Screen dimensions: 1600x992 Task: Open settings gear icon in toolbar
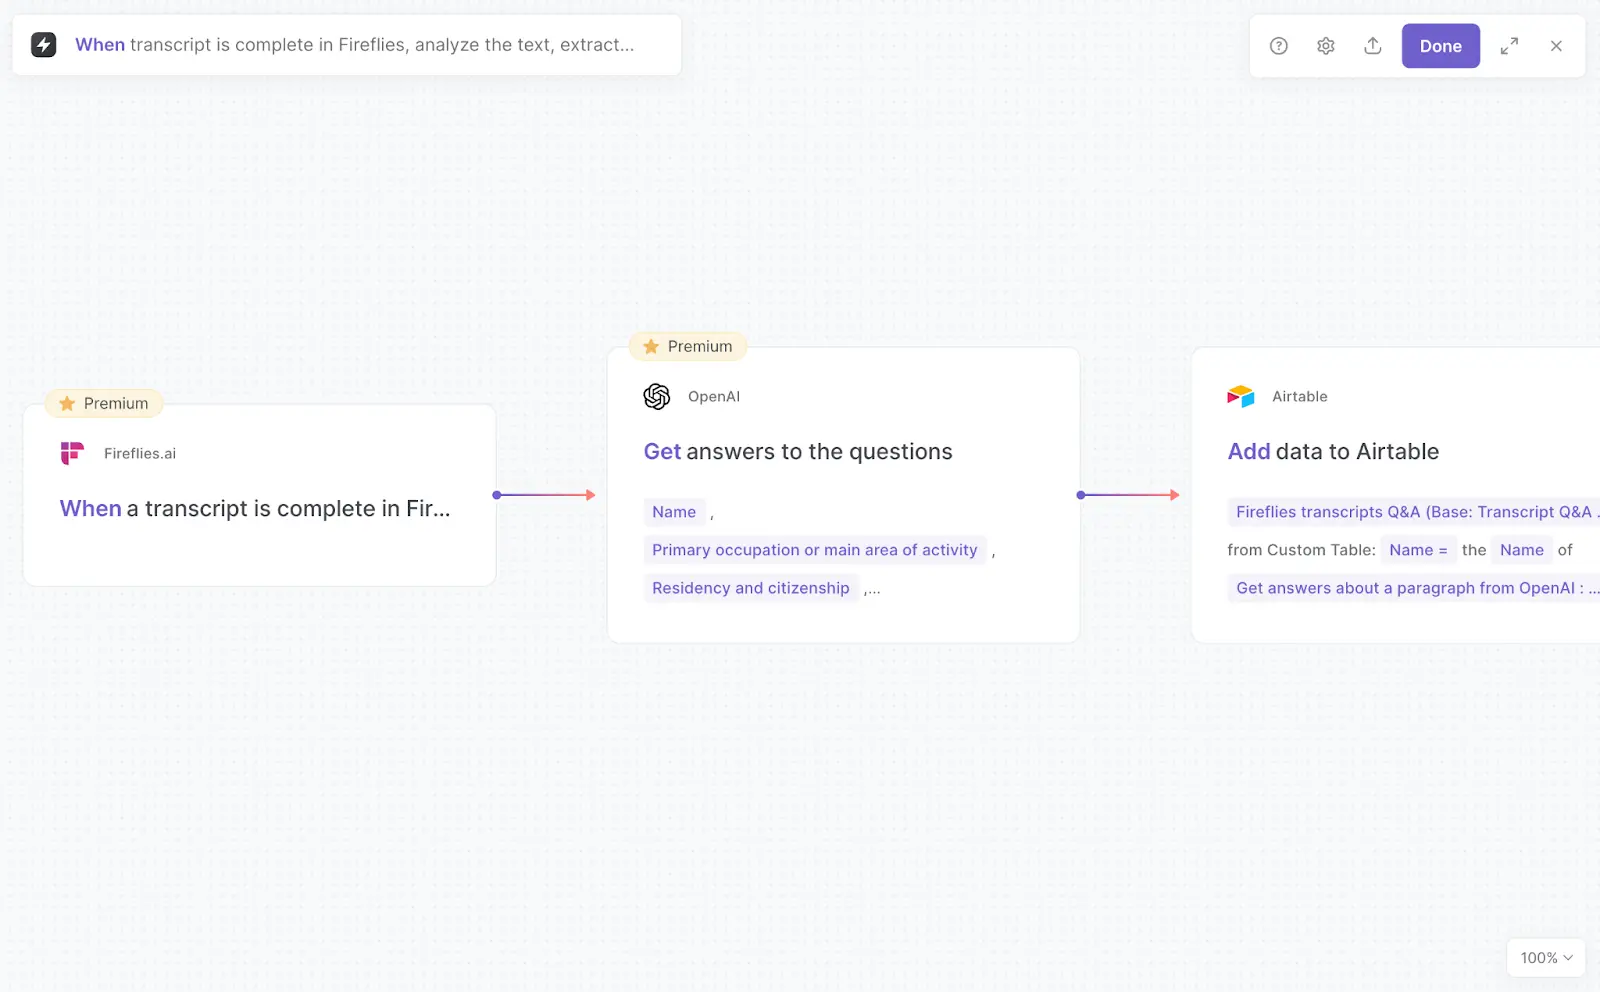1325,46
